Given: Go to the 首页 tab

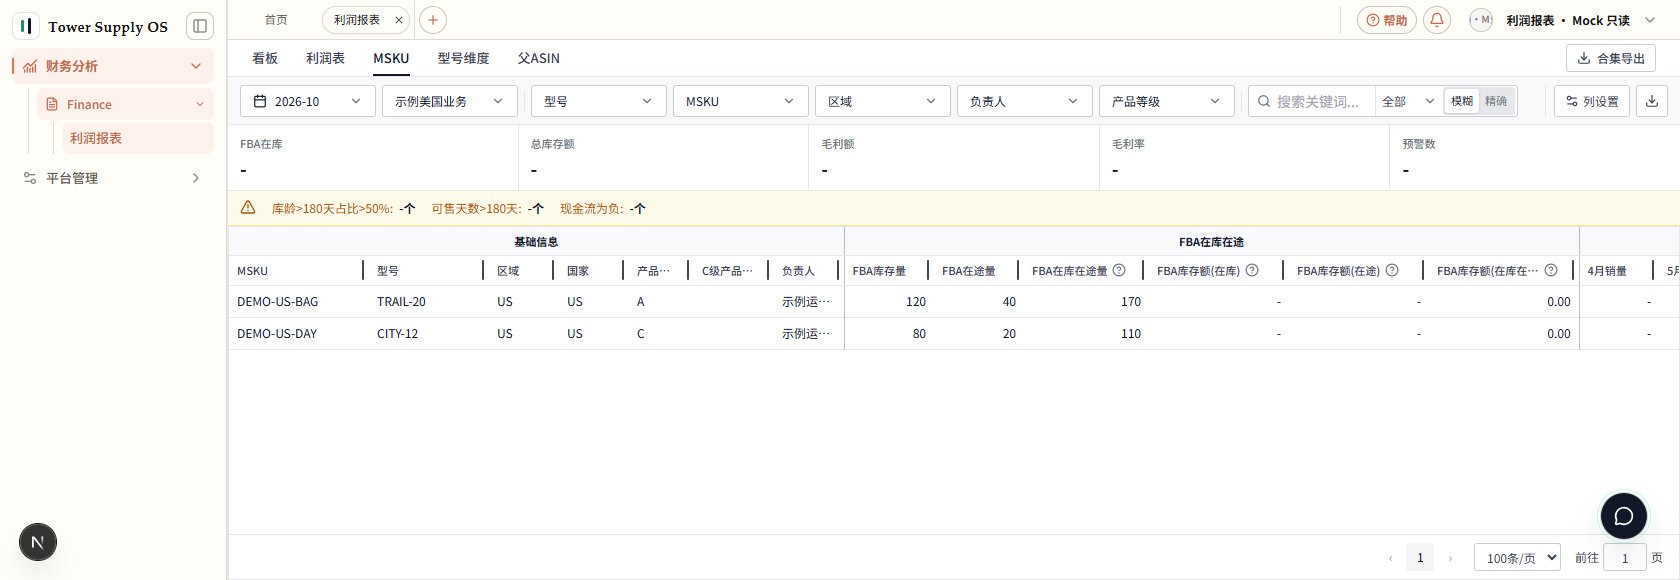Looking at the screenshot, I should [276, 20].
